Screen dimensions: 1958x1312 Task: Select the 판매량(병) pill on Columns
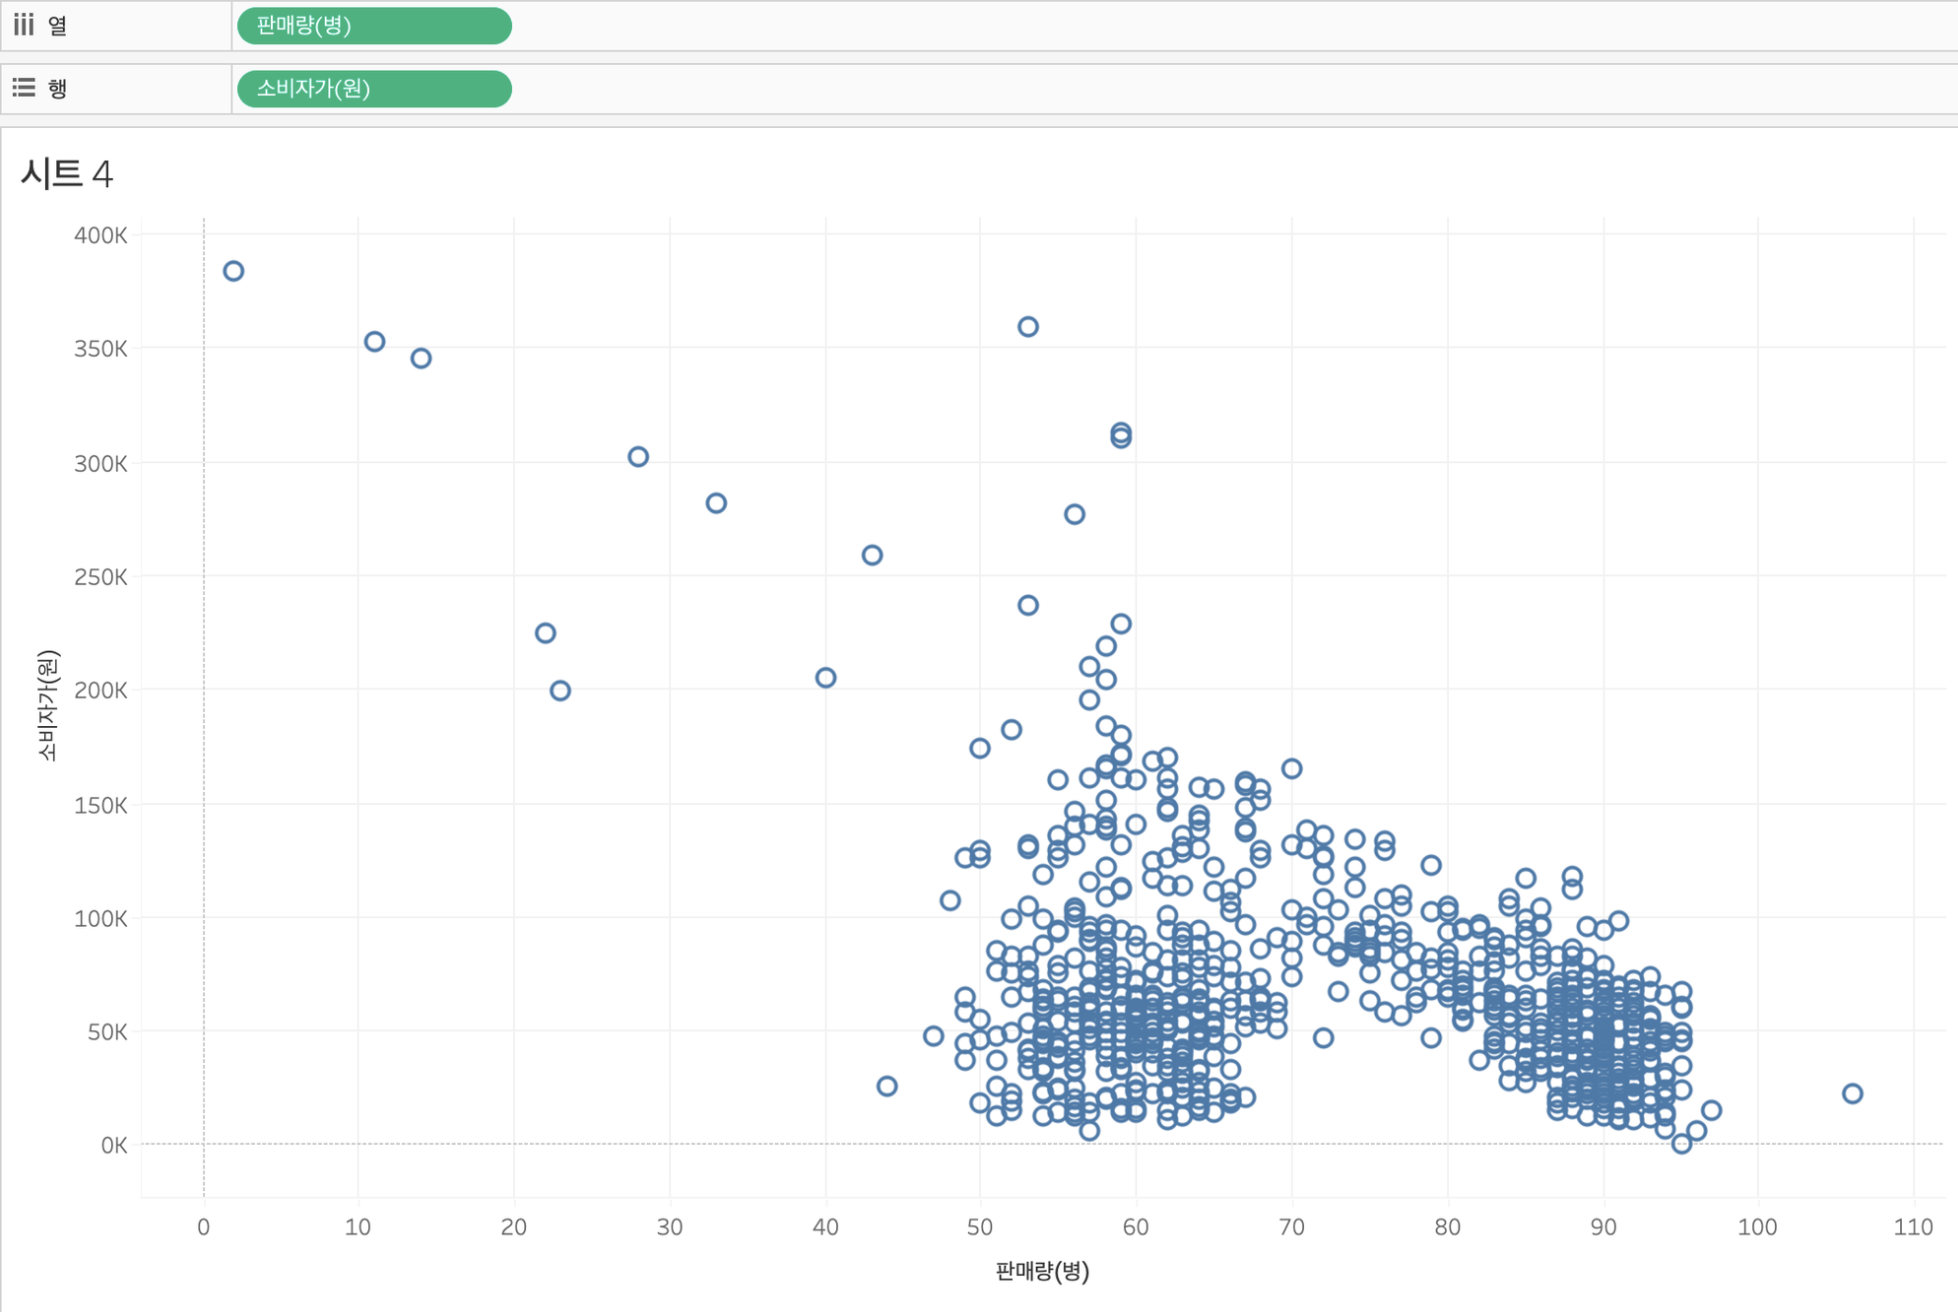pyautogui.click(x=374, y=25)
